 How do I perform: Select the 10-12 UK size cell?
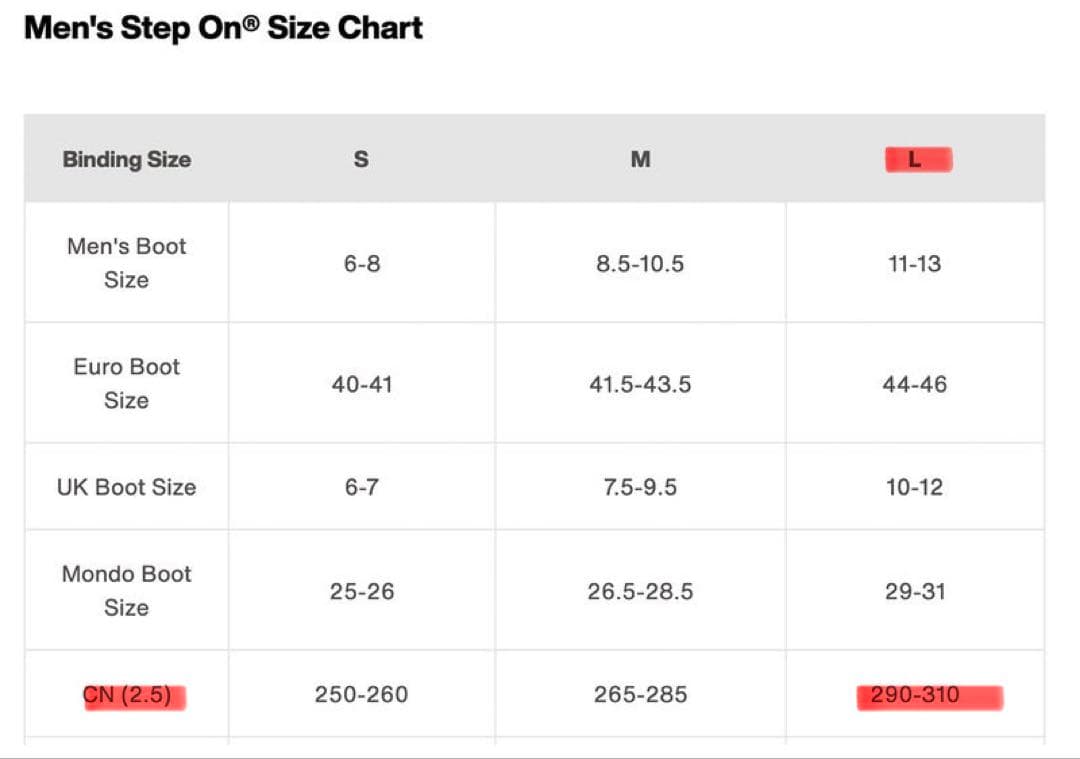915,487
